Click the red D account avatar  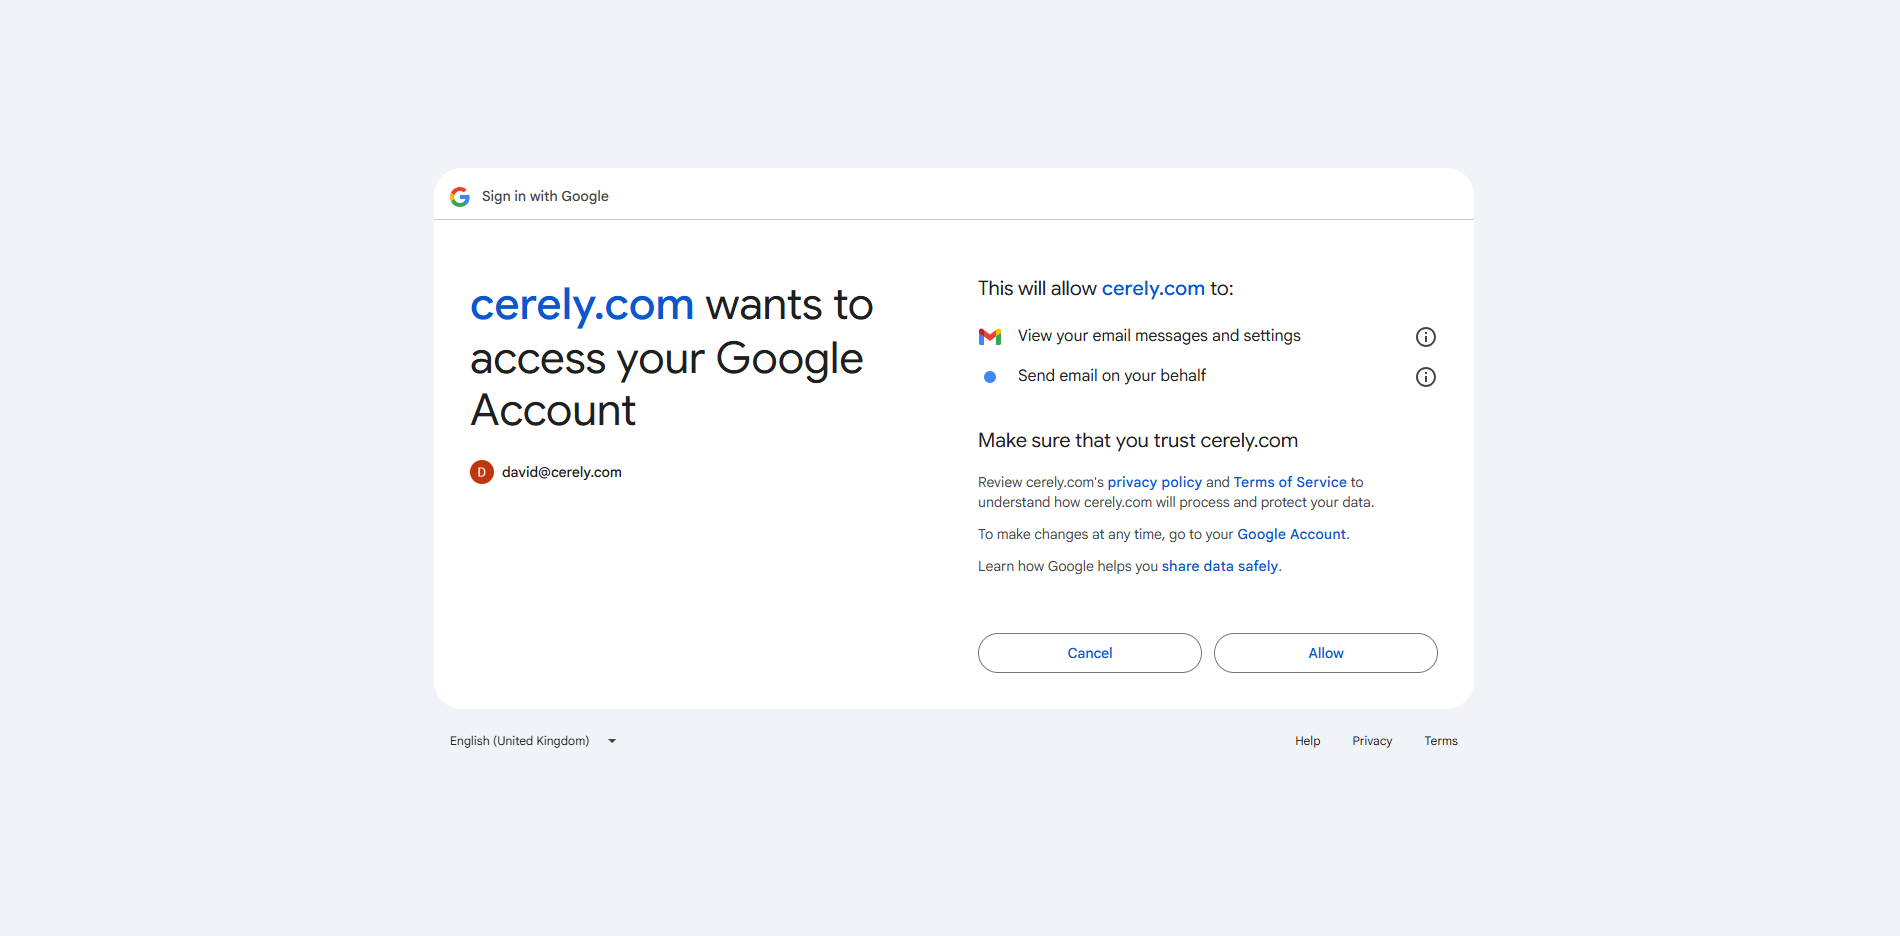tap(482, 472)
